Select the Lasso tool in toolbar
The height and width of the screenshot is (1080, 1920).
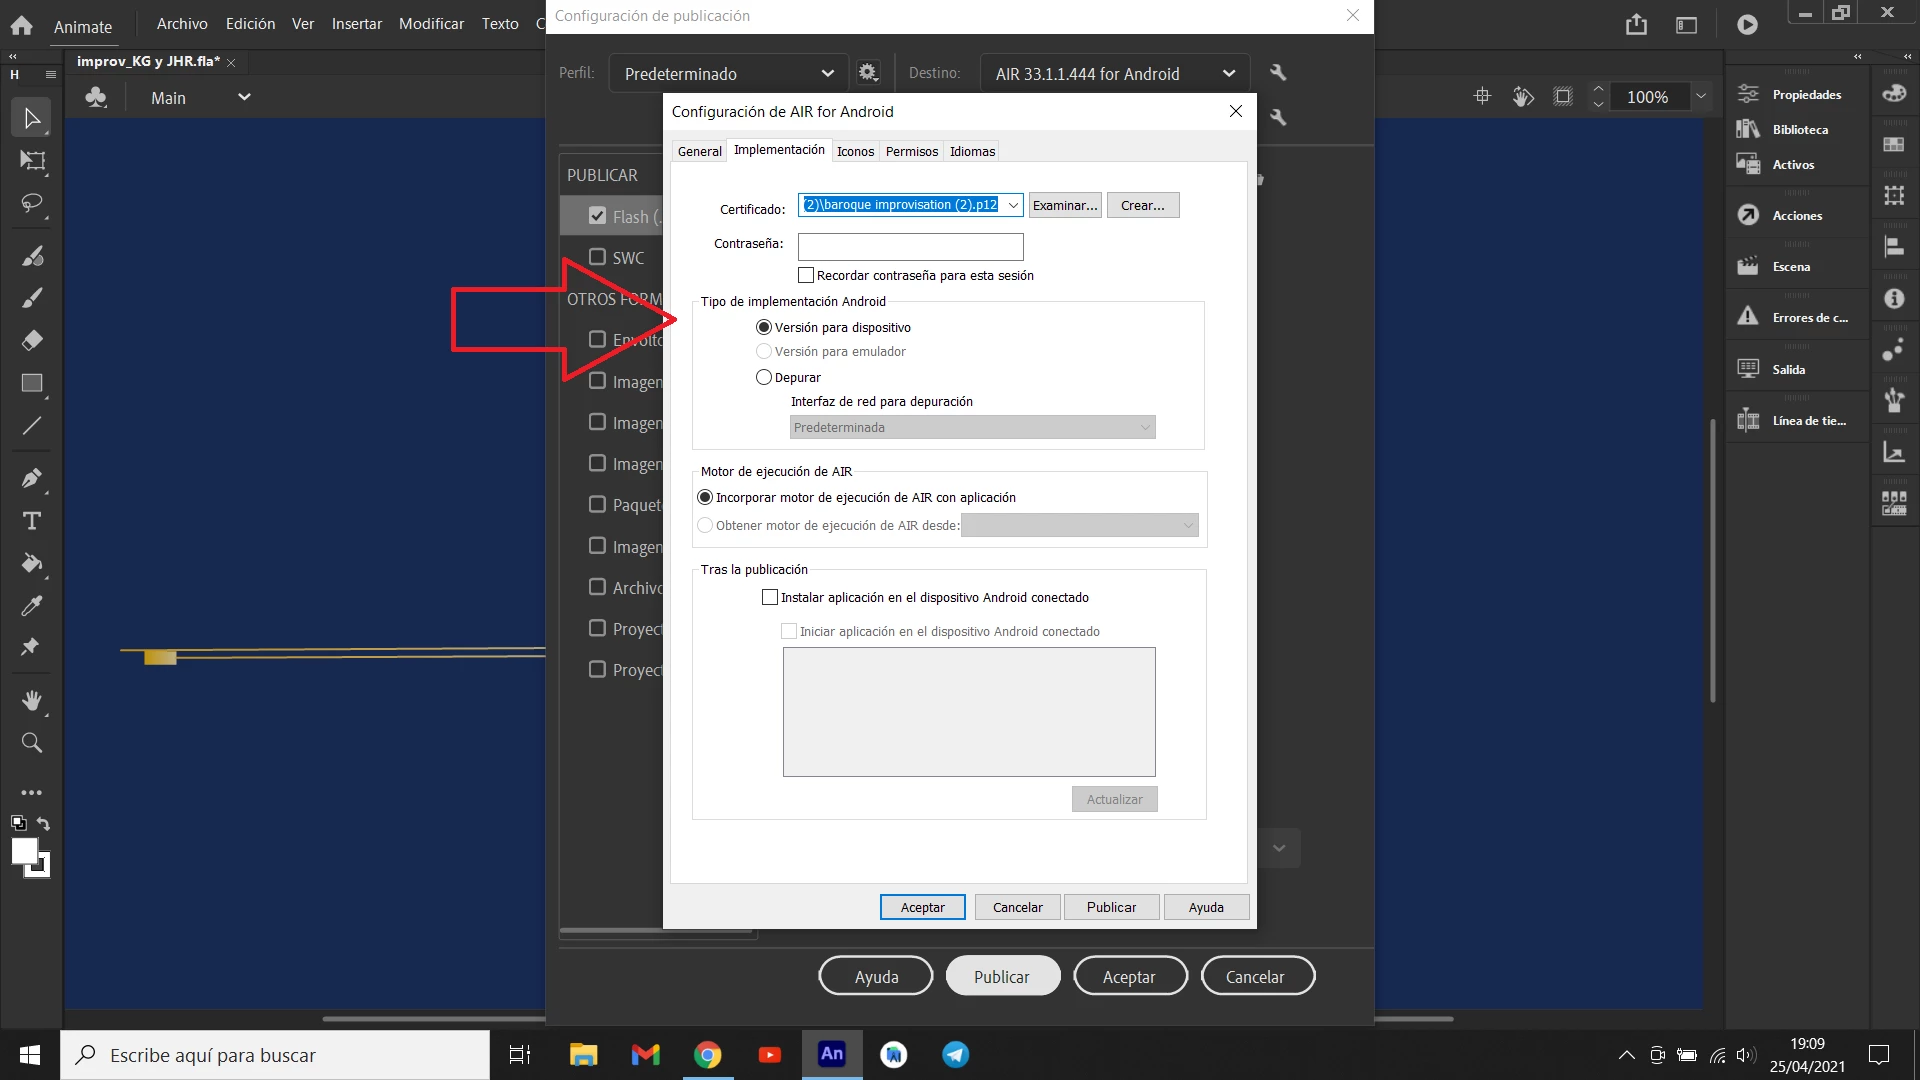coord(31,204)
